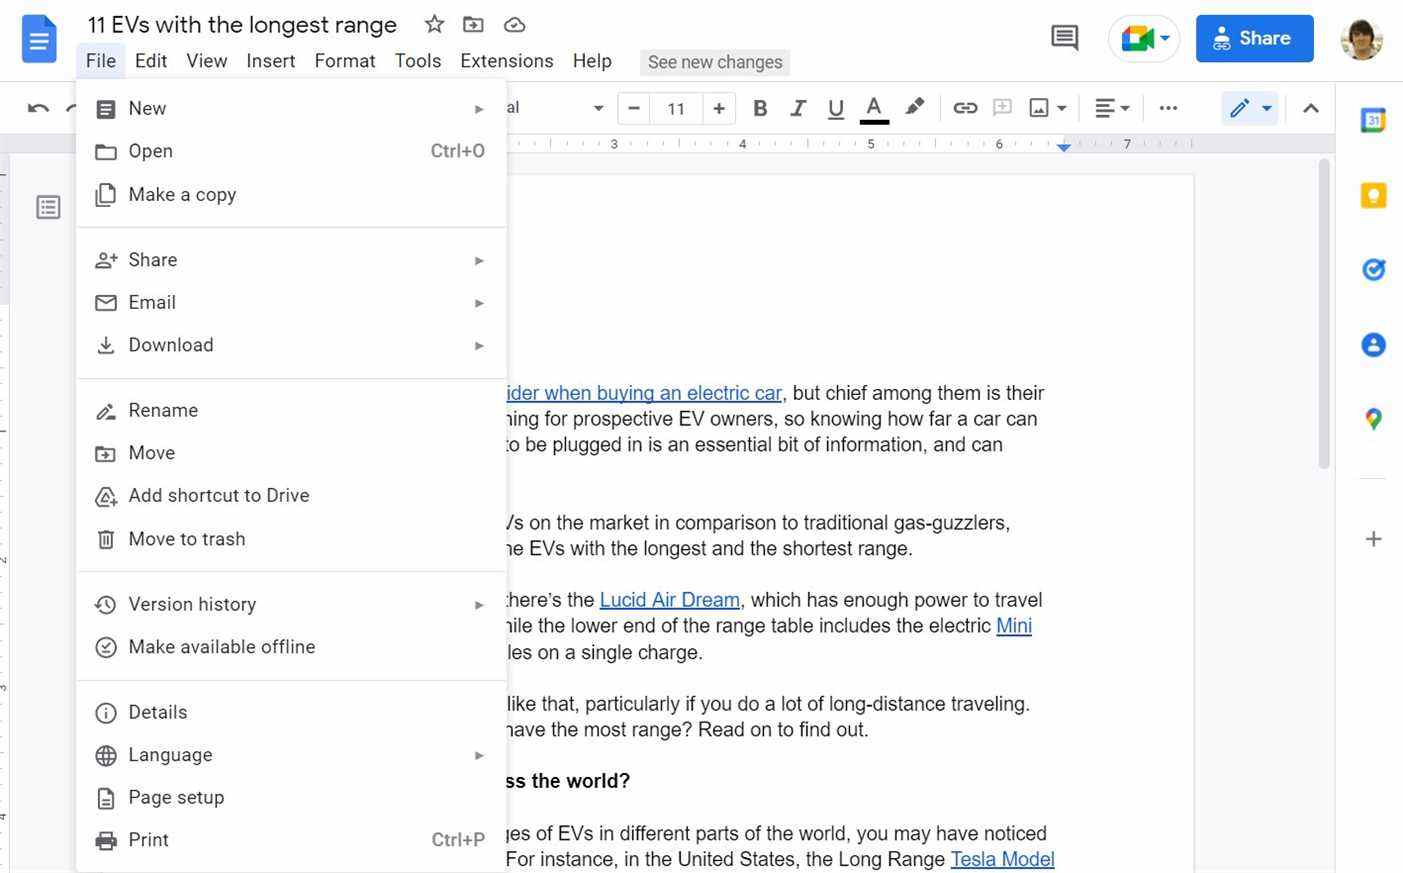Click the File menu
Screen dimensions: 1403x873
pyautogui.click(x=101, y=61)
